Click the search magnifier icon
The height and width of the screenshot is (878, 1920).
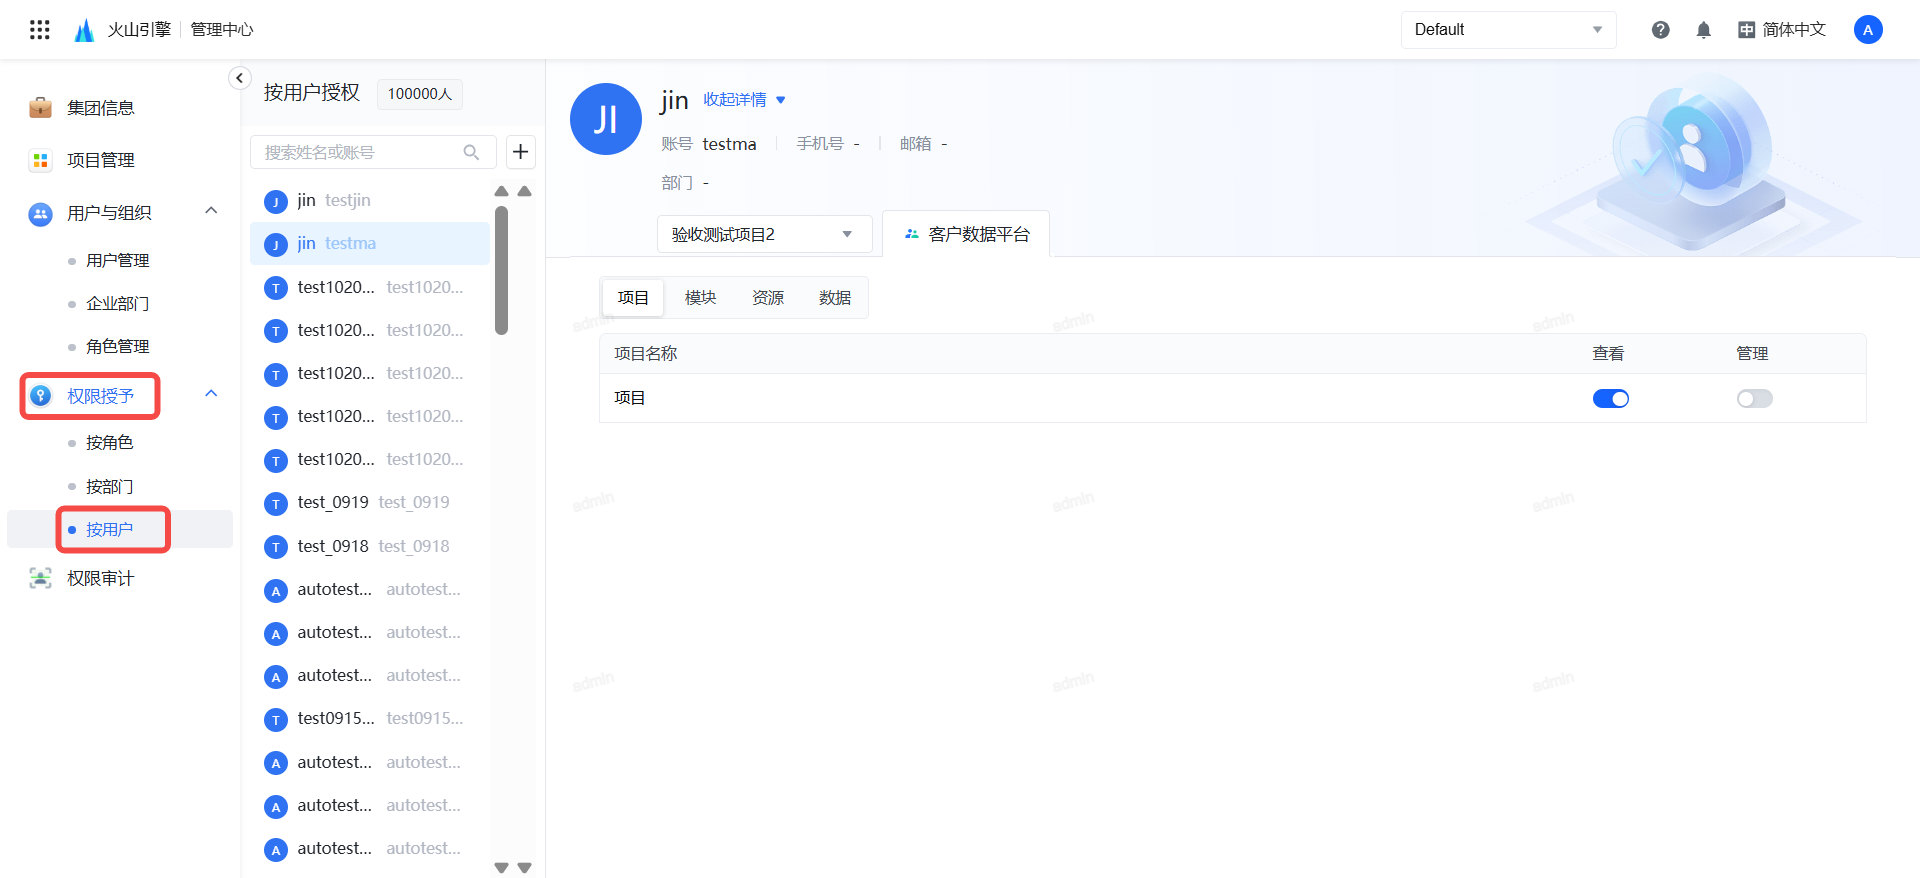click(x=471, y=152)
